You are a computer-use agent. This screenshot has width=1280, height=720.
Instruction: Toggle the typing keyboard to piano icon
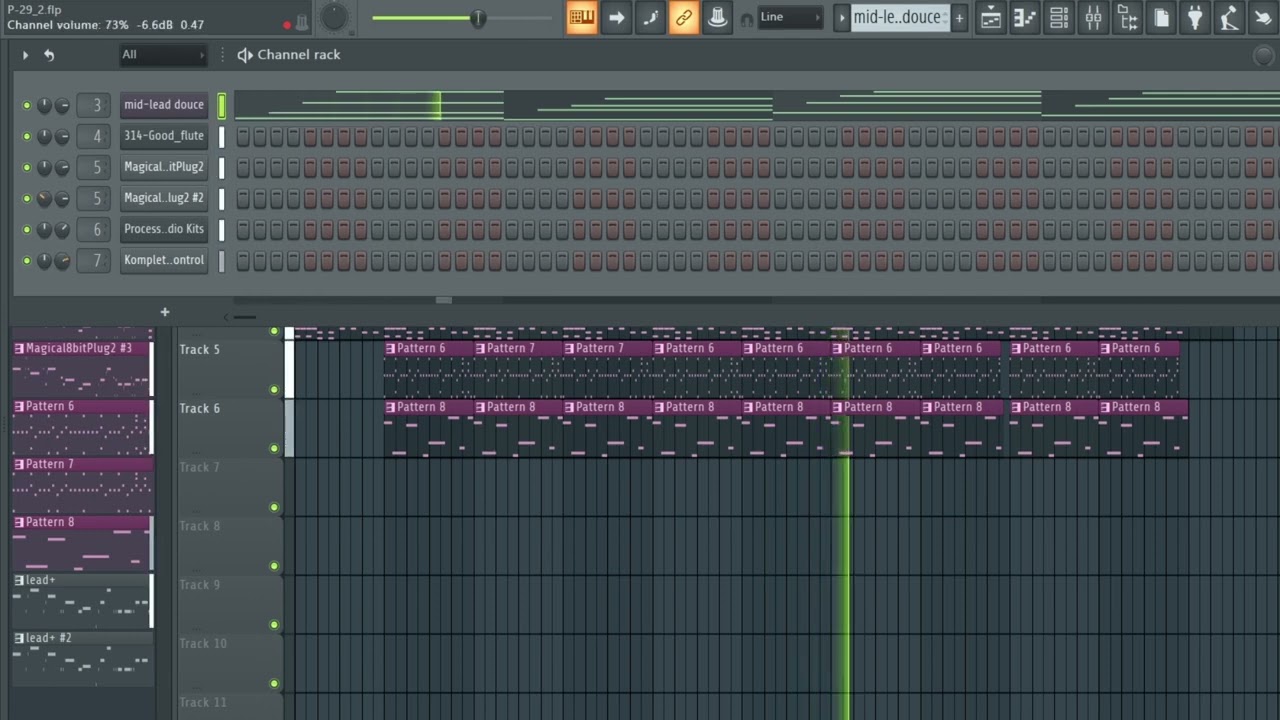tap(581, 17)
